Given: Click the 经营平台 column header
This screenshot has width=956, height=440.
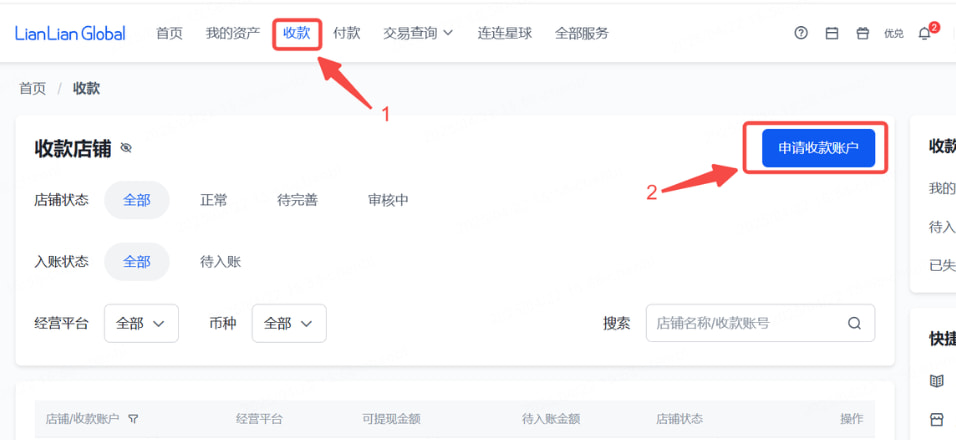Looking at the screenshot, I should (x=259, y=419).
